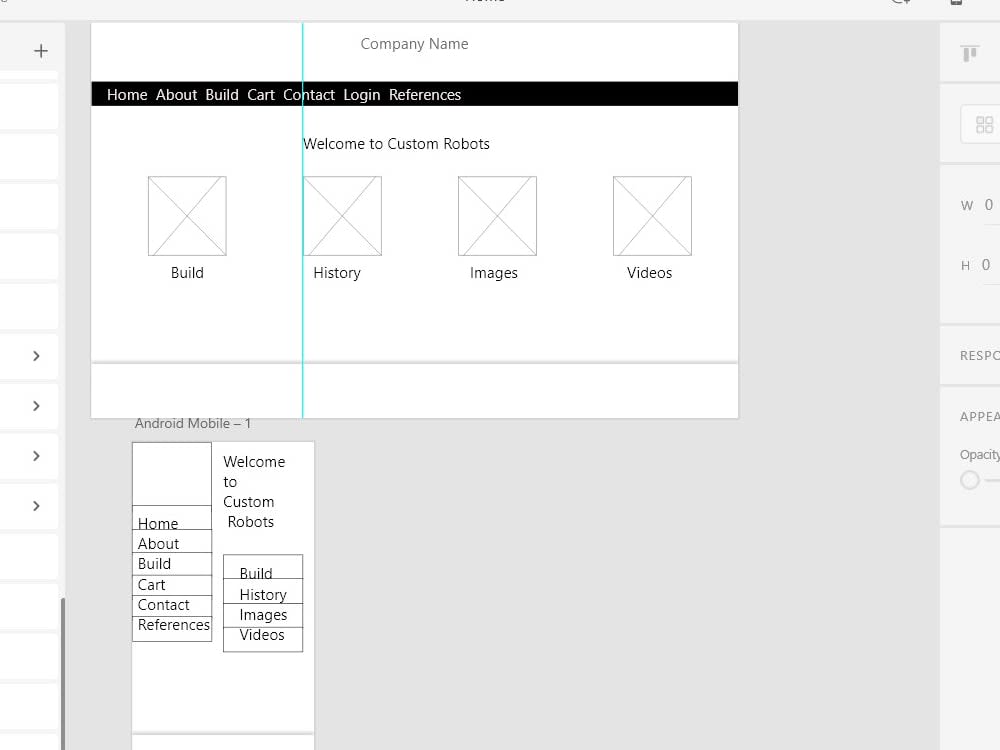
Task: Click Login in the black navigation bar
Action: (362, 95)
